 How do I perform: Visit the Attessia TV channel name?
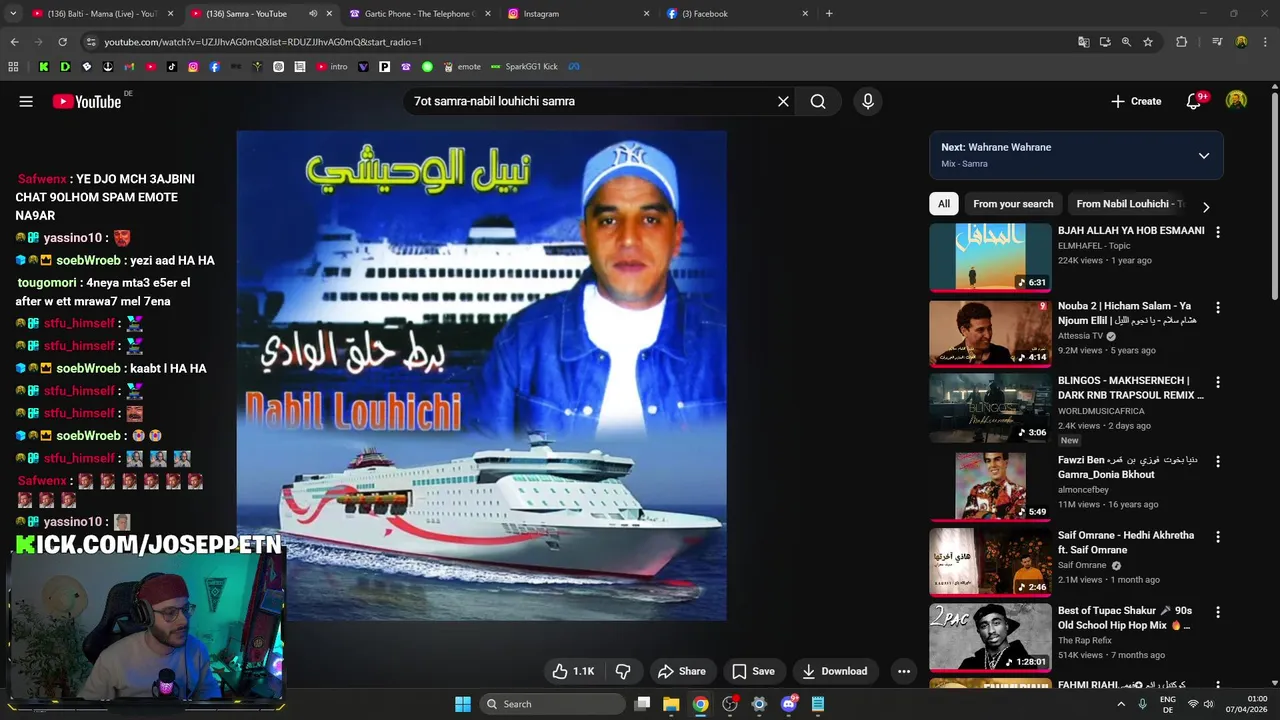[1080, 337]
